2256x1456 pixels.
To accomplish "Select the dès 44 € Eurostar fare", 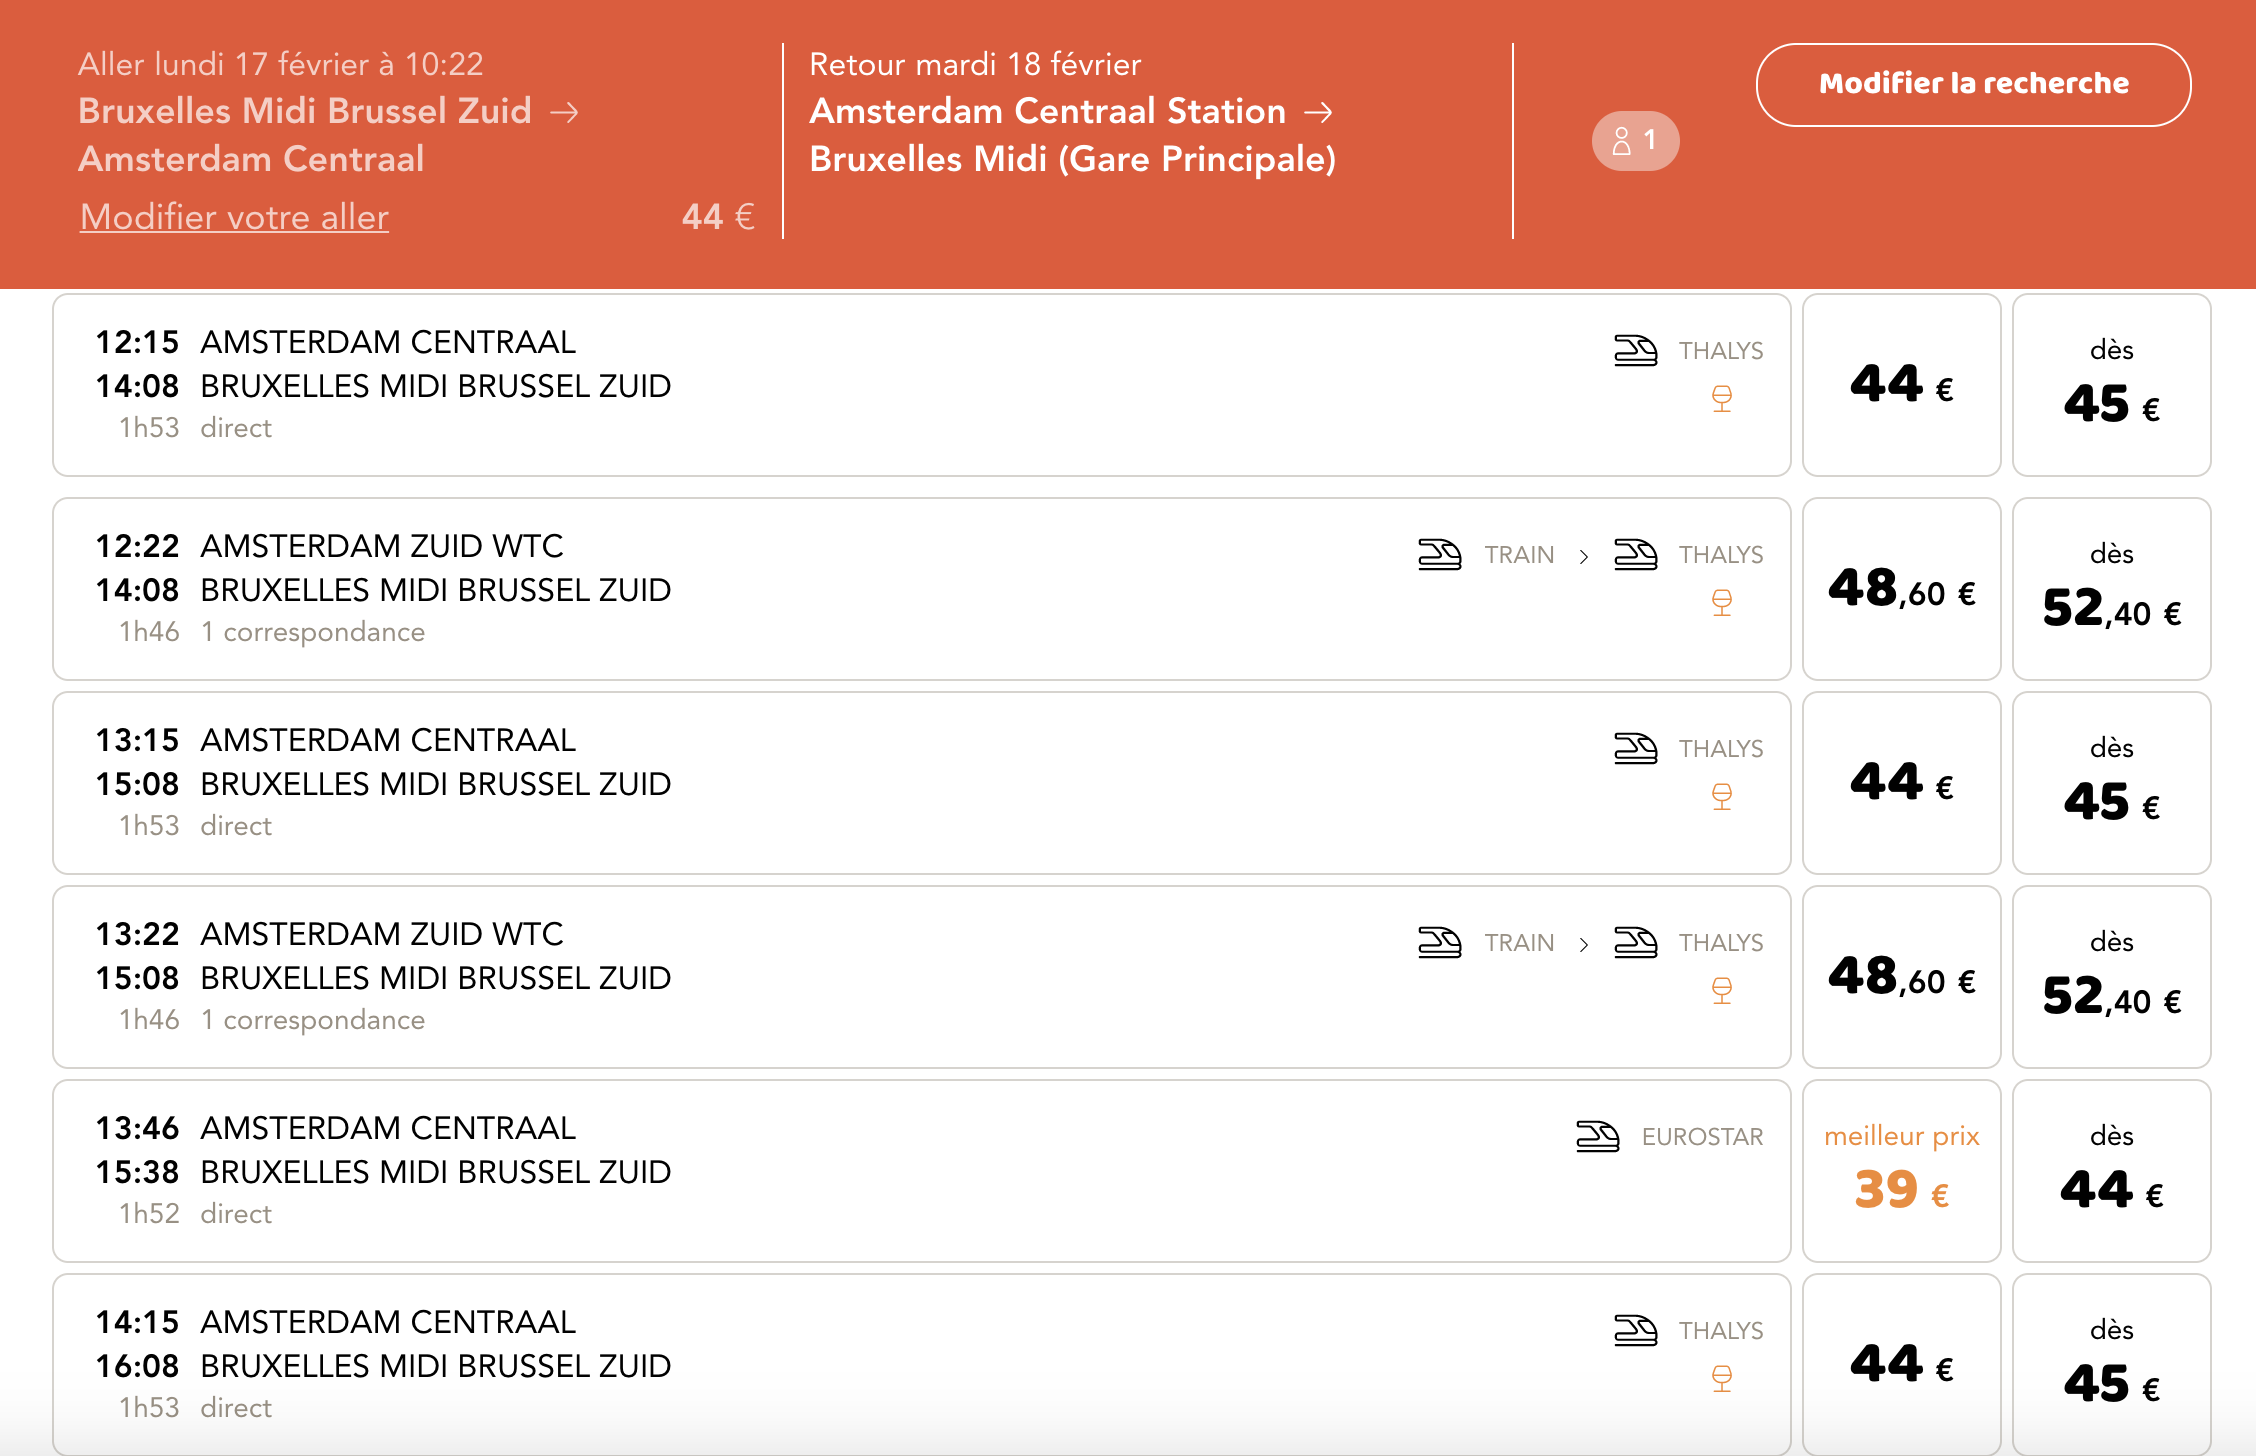I will point(2110,1171).
